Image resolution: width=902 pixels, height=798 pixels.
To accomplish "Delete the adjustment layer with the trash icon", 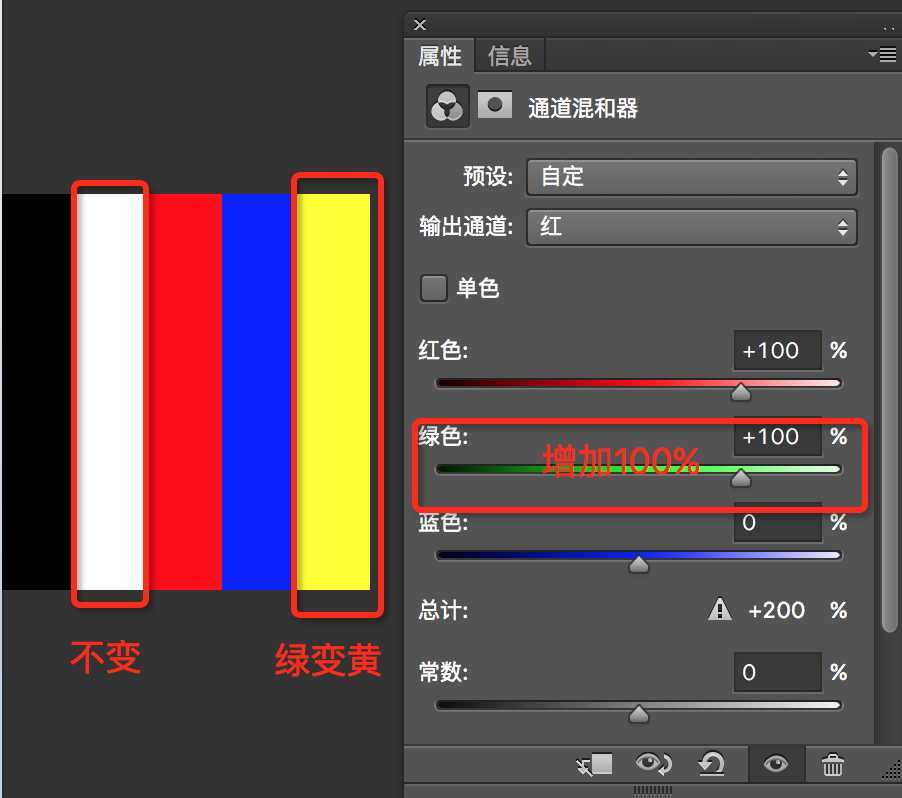I will 833,763.
